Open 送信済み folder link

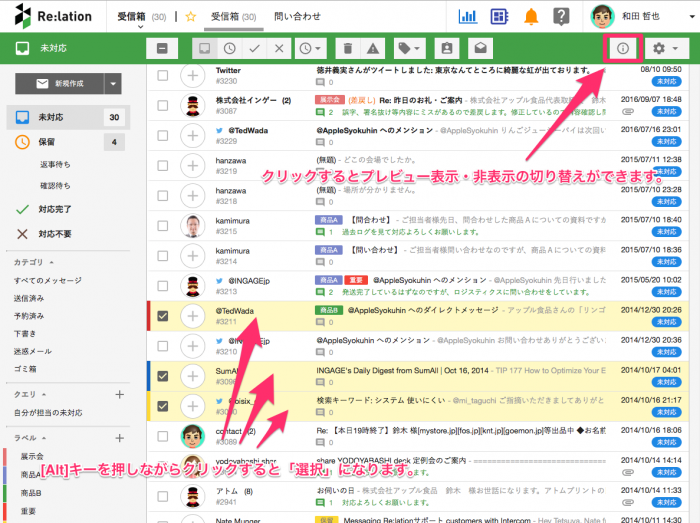[x=29, y=298]
